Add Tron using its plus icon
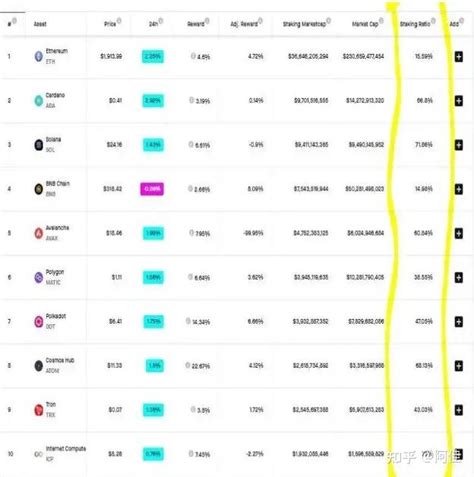474x477 pixels. point(459,410)
